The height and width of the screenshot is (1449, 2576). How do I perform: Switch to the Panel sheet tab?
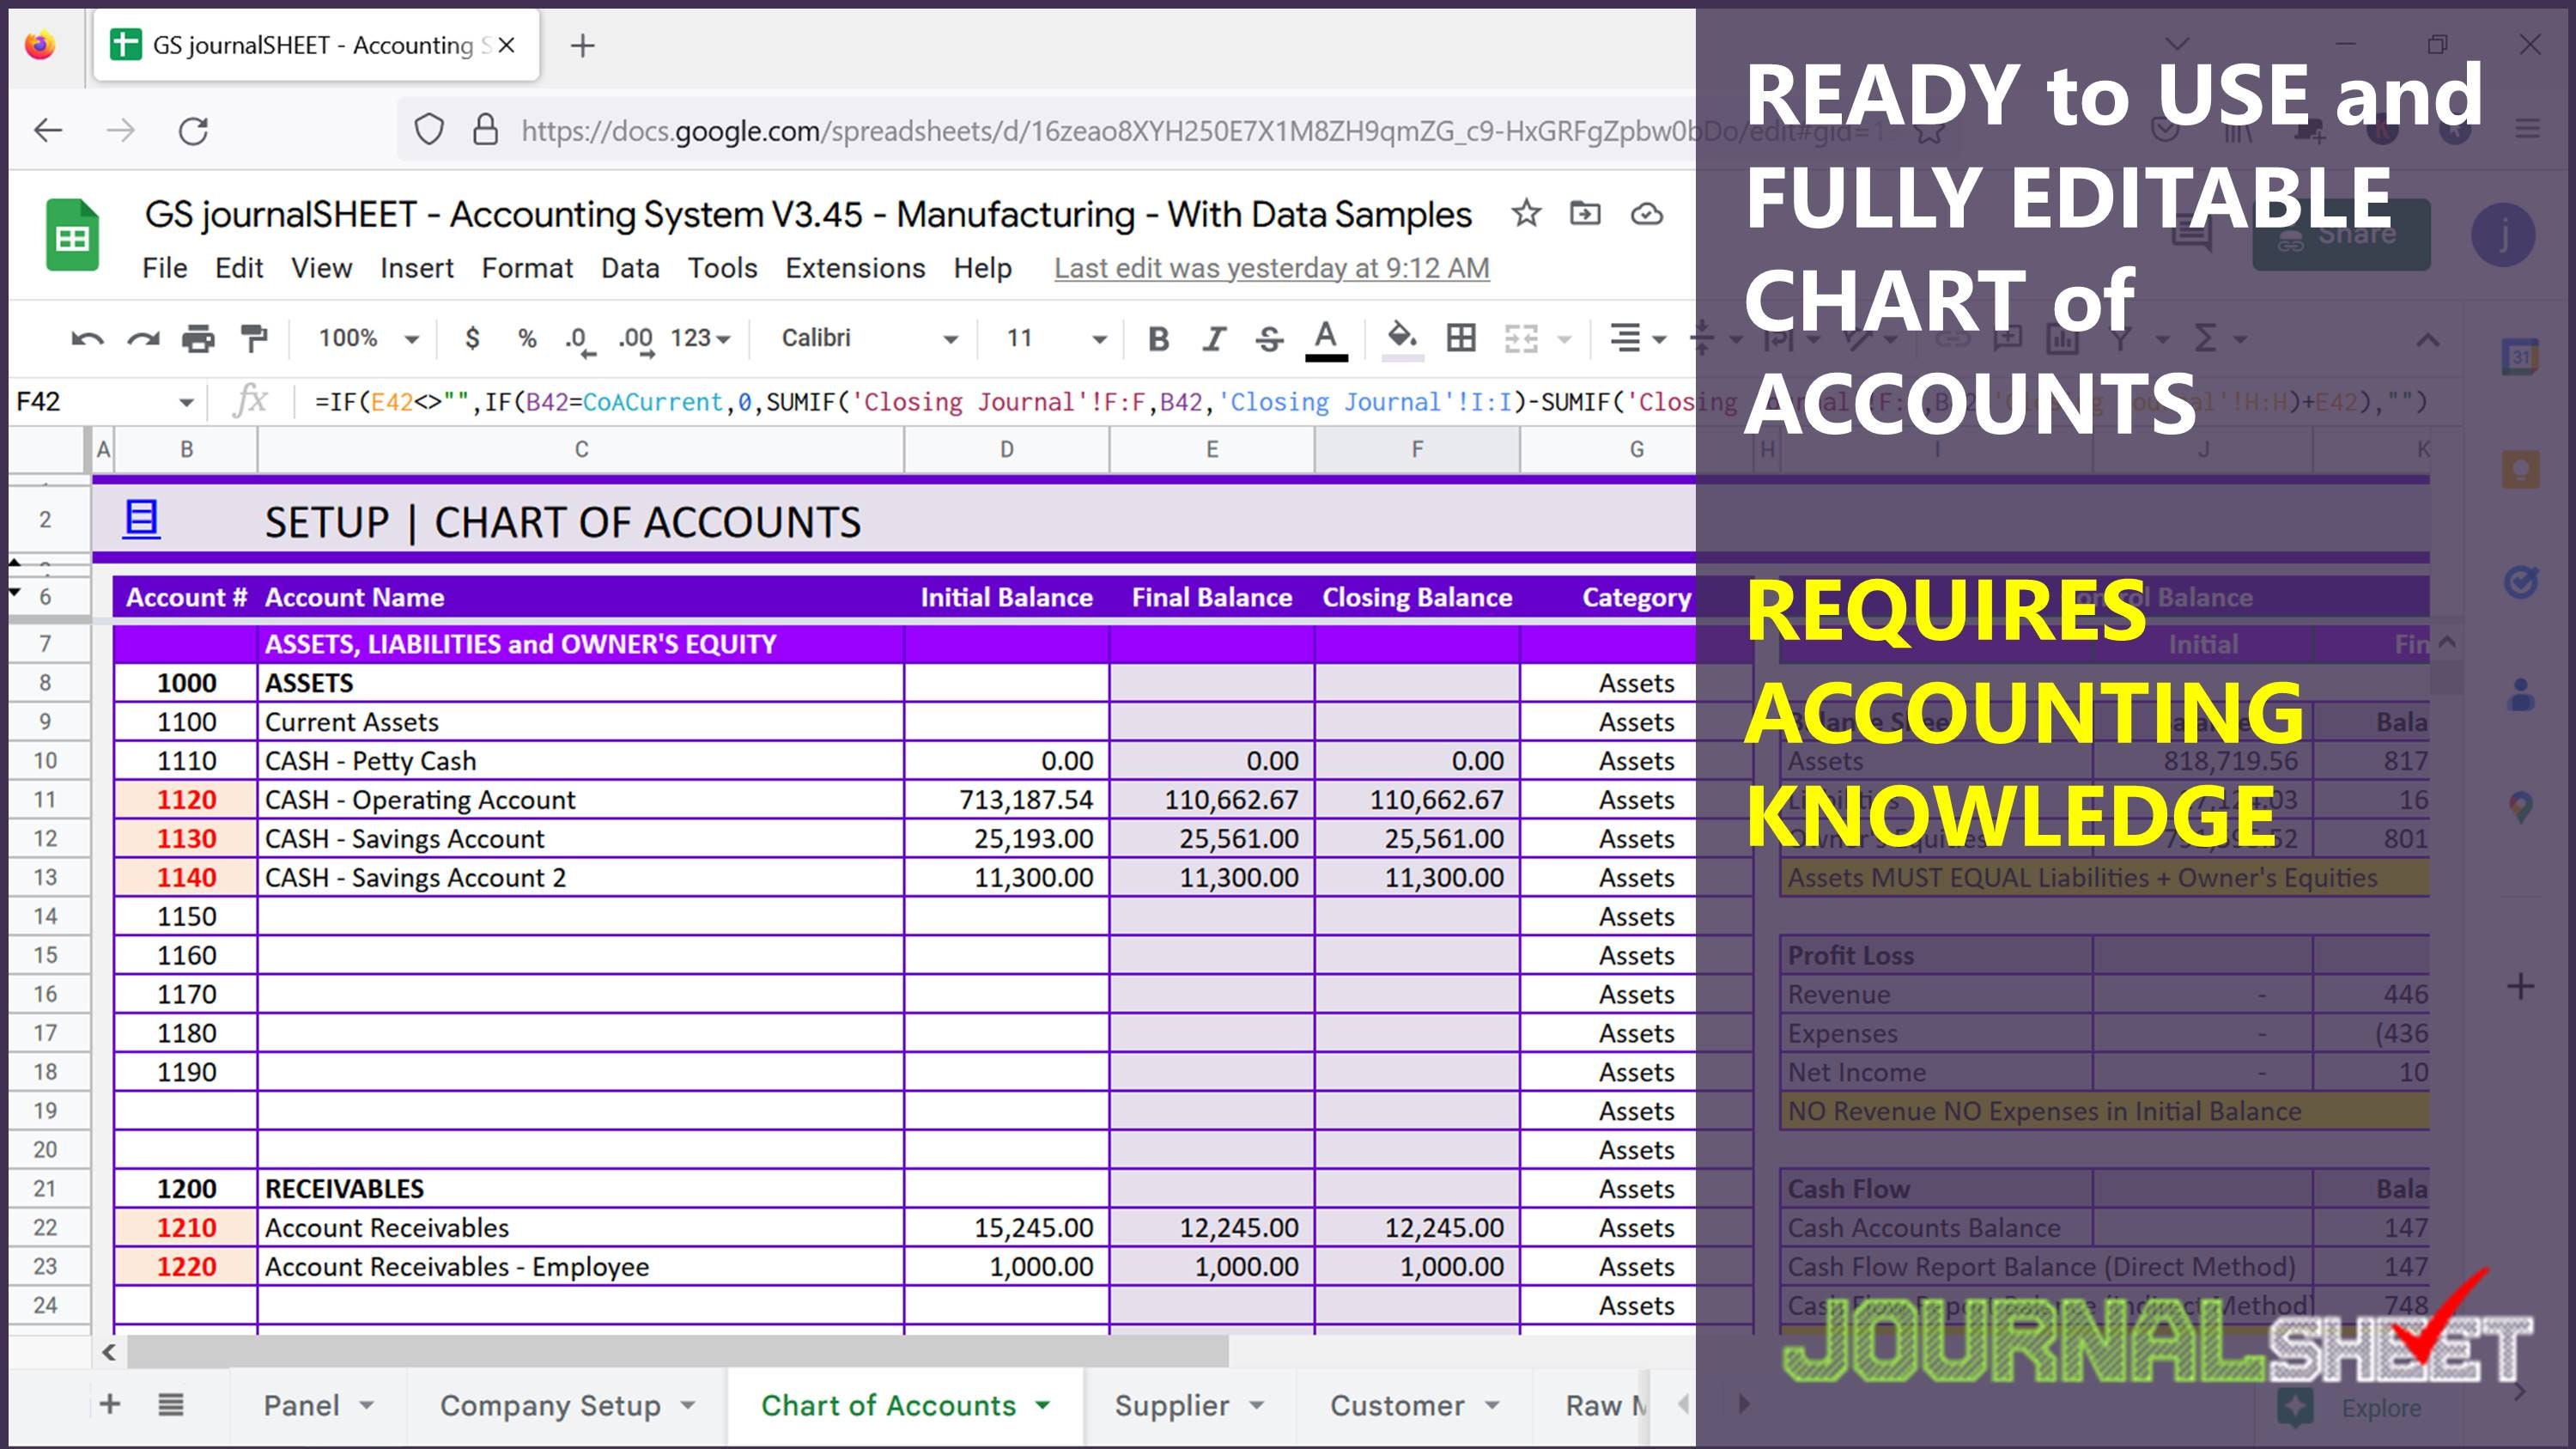coord(301,1405)
